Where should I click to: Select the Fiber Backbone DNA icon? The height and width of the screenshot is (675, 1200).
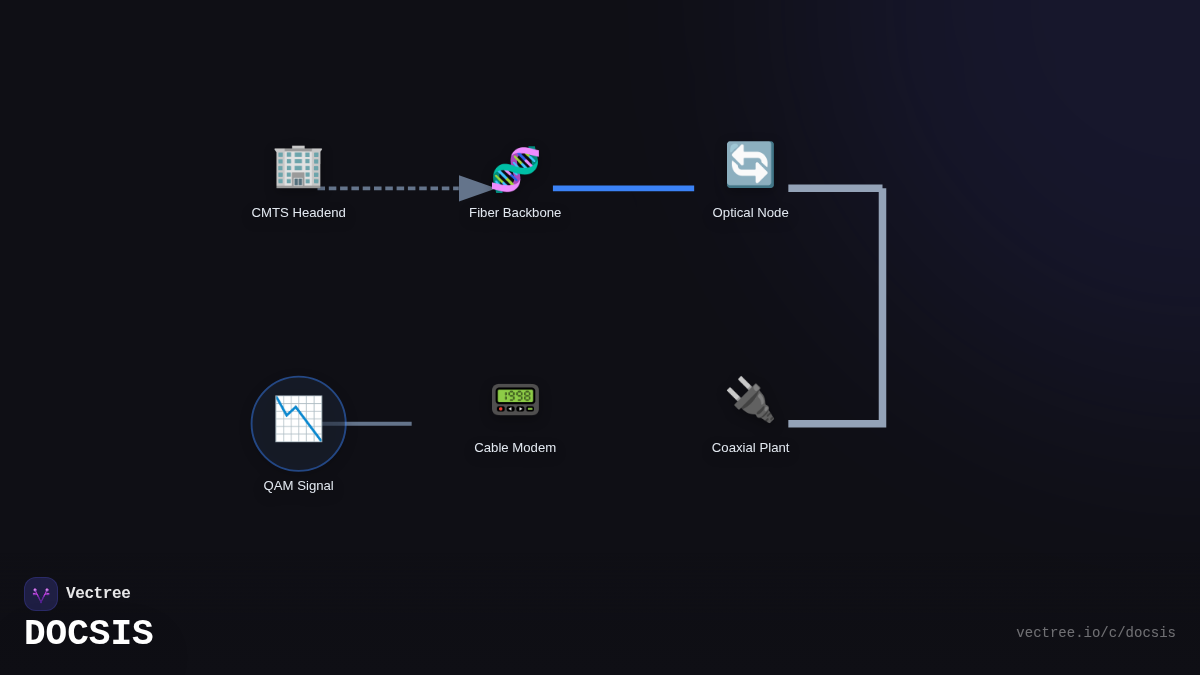[x=515, y=168]
